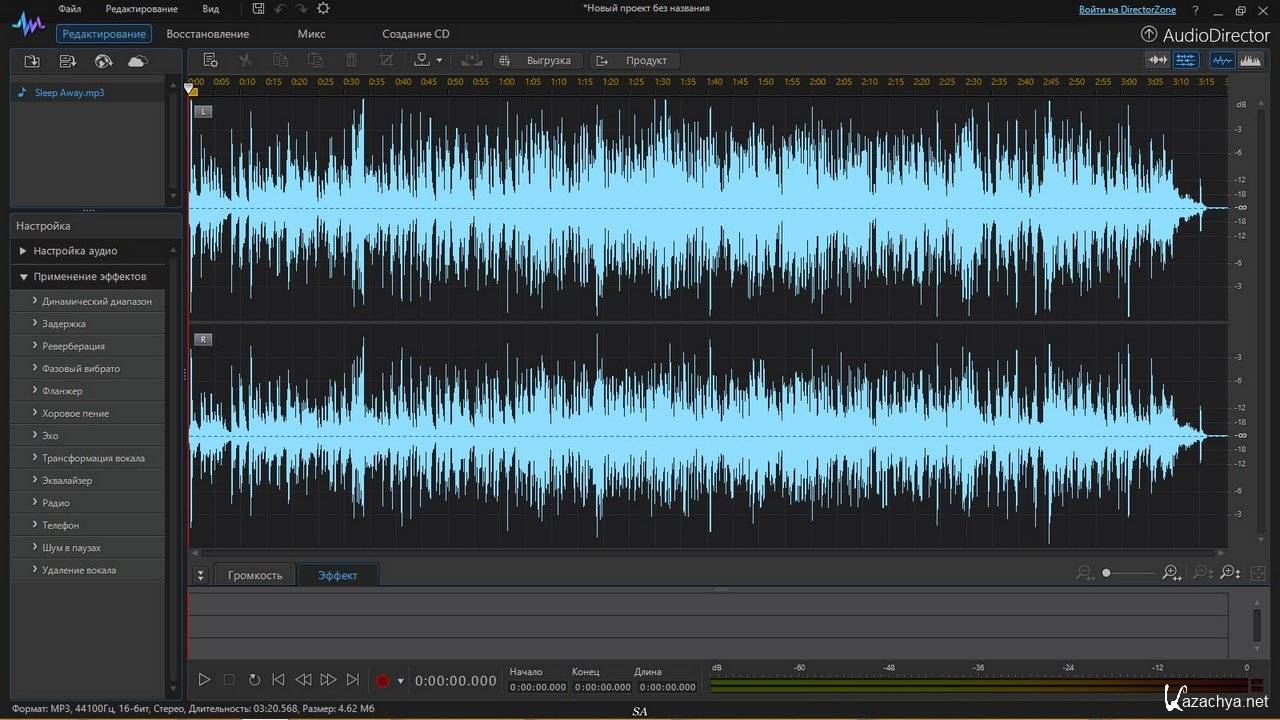This screenshot has height=720, width=1280.
Task: Click the fast forward button
Action: click(328, 680)
